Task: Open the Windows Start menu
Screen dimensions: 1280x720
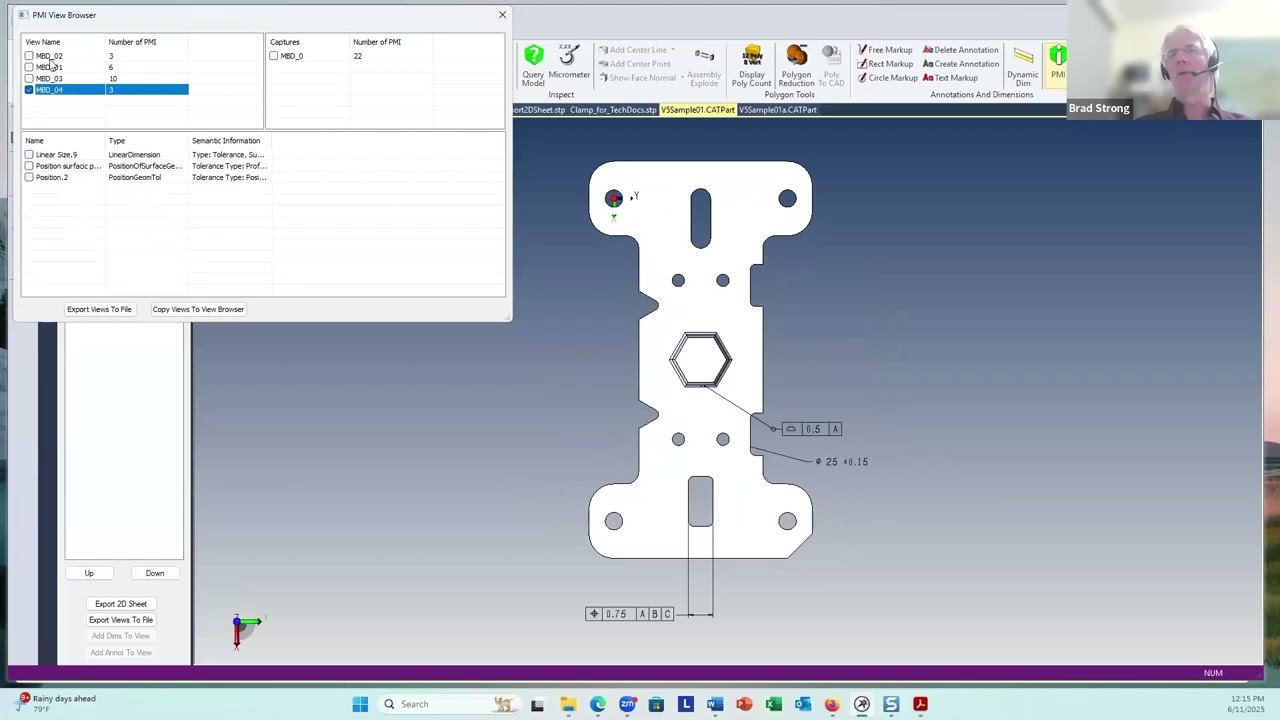Action: tap(360, 704)
